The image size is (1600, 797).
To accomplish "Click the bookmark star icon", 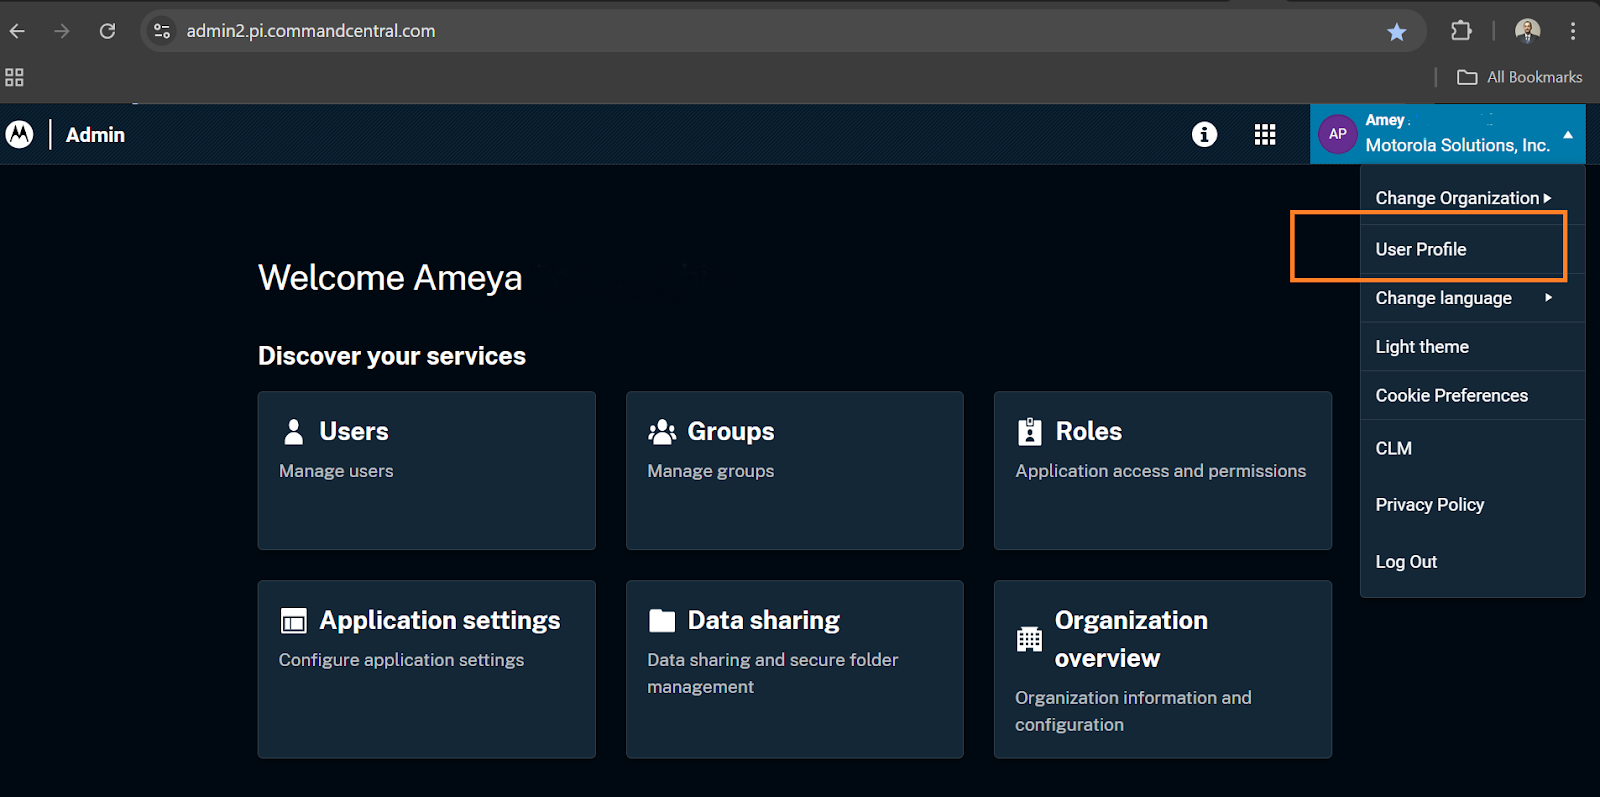I will pos(1397,32).
